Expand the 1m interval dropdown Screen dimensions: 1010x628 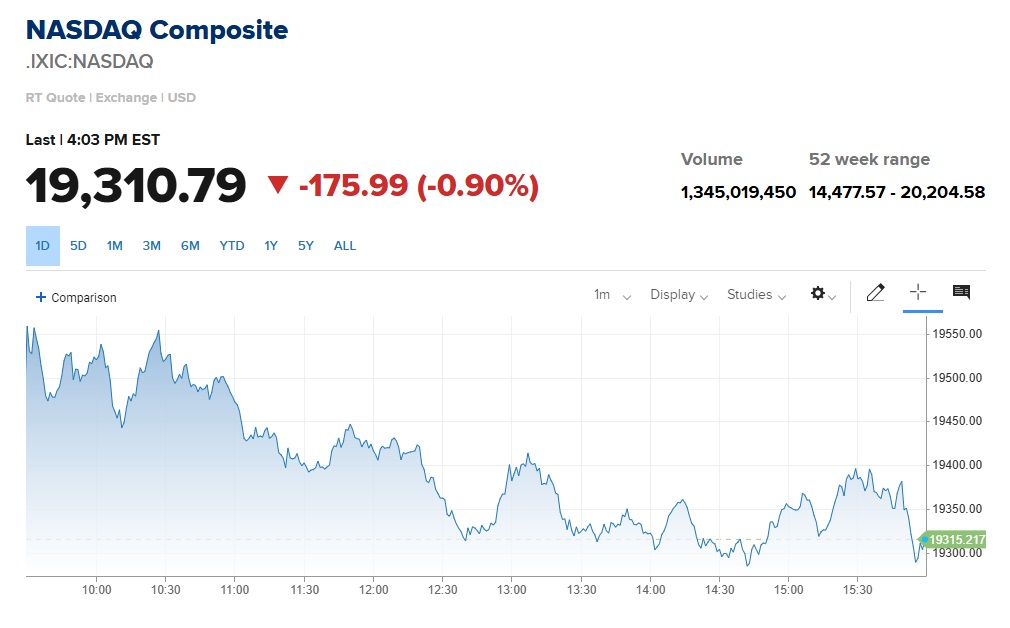pos(612,295)
